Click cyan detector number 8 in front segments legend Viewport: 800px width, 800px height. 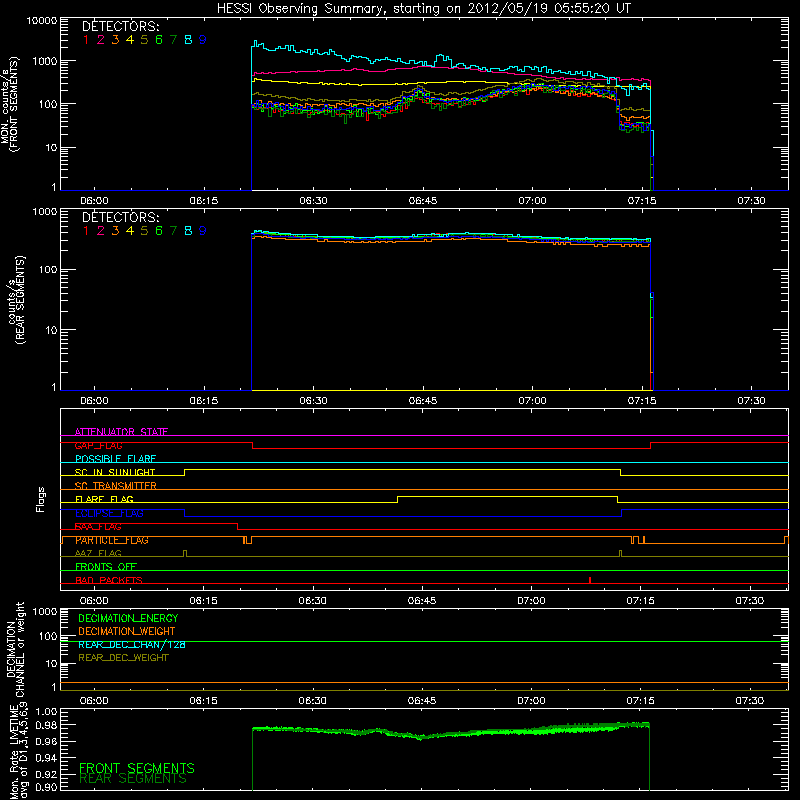pyautogui.click(x=188, y=40)
